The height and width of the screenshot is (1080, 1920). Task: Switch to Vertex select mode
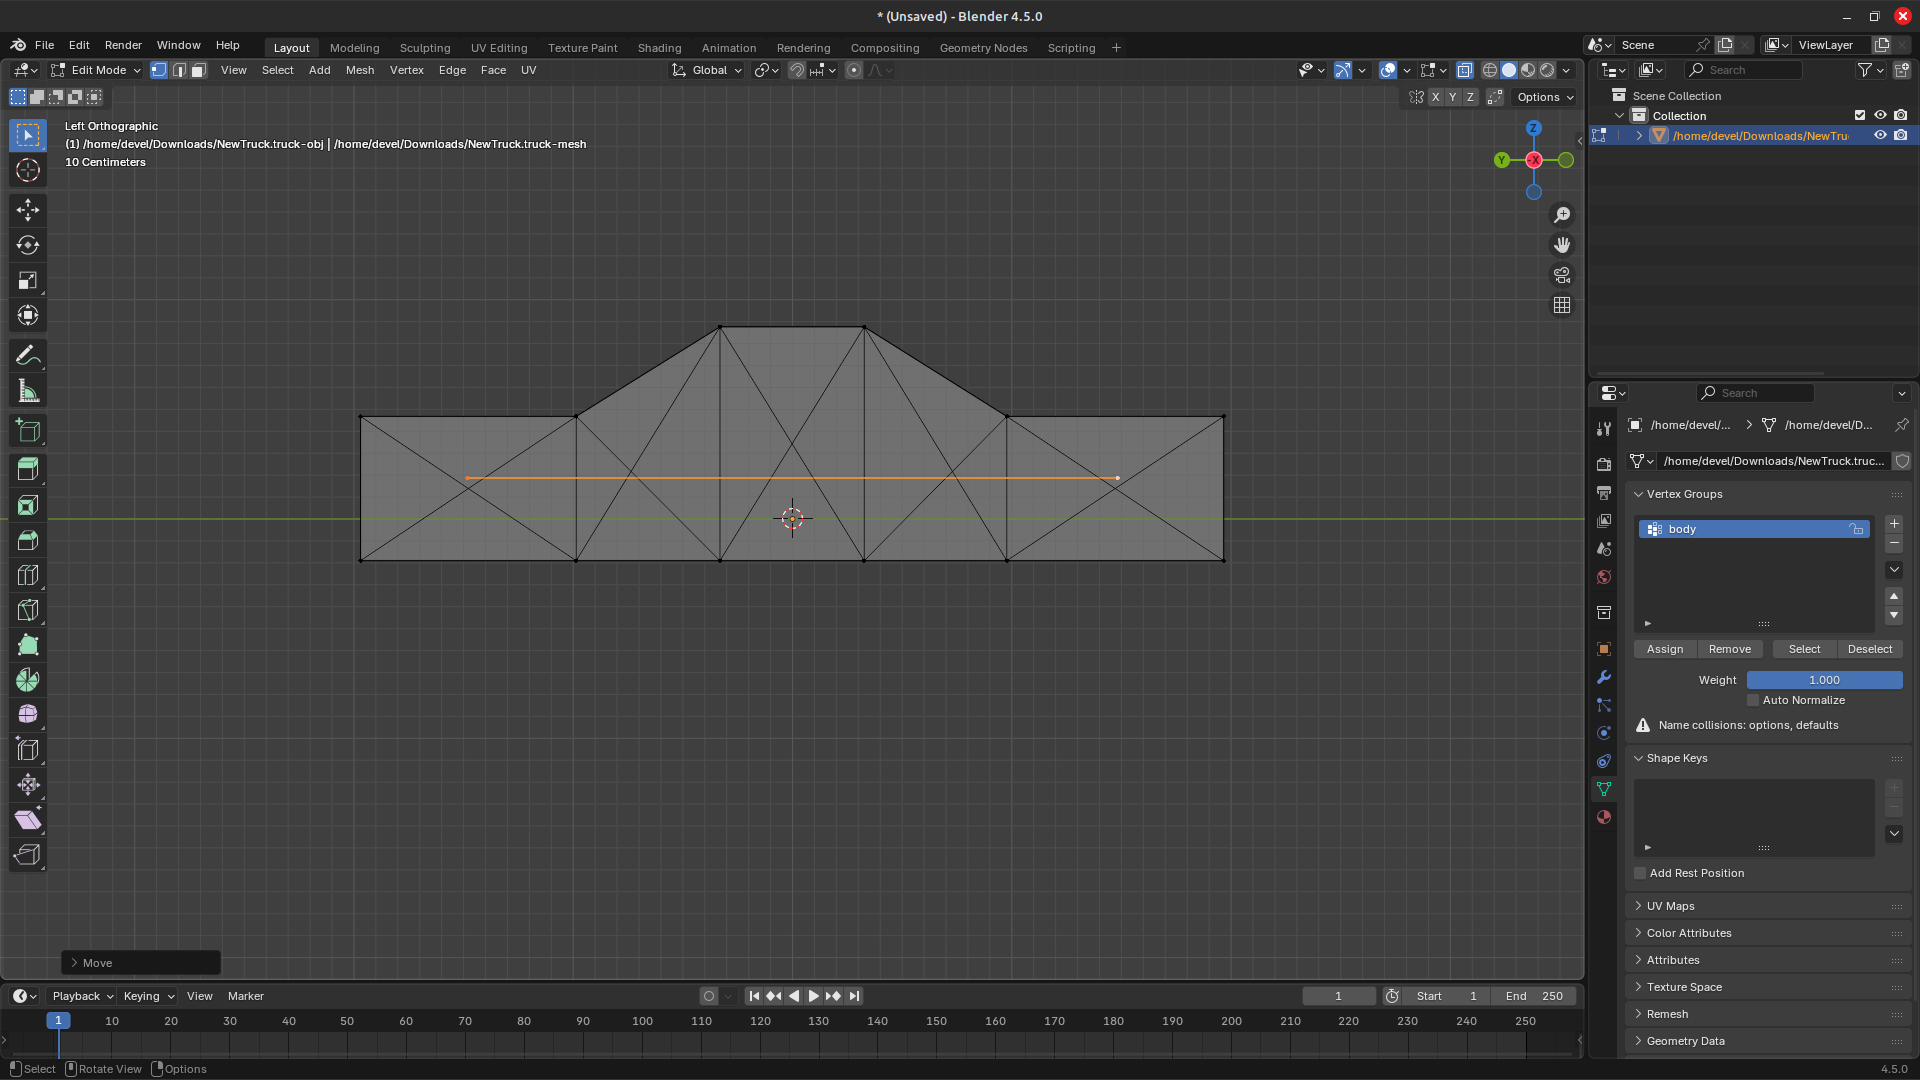click(x=159, y=70)
